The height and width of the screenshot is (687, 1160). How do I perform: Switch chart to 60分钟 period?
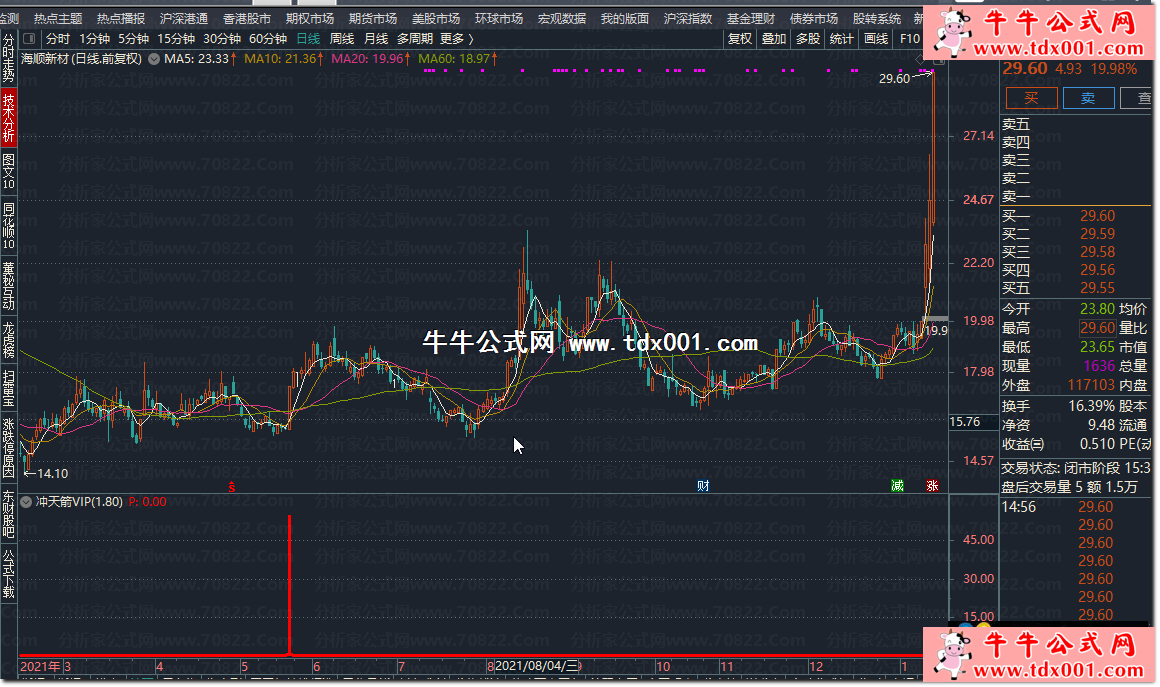point(268,39)
